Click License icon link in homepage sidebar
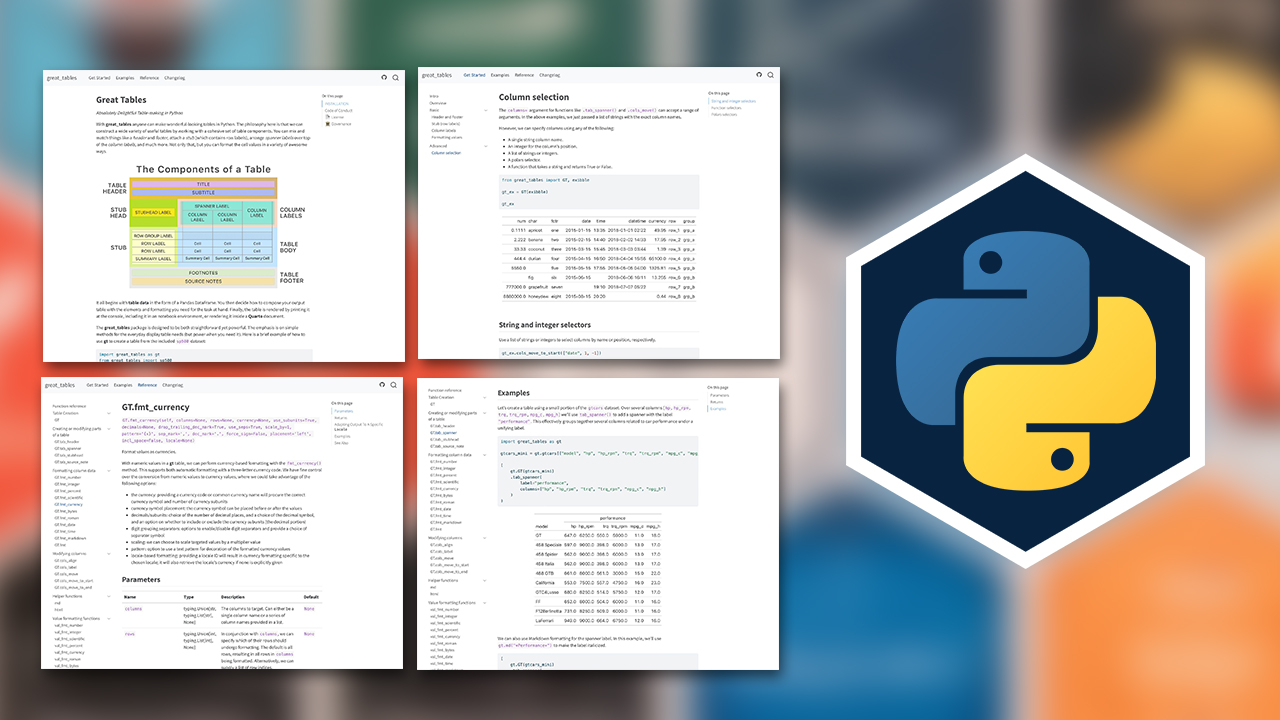Viewport: 1280px width, 720px height. (x=336, y=117)
